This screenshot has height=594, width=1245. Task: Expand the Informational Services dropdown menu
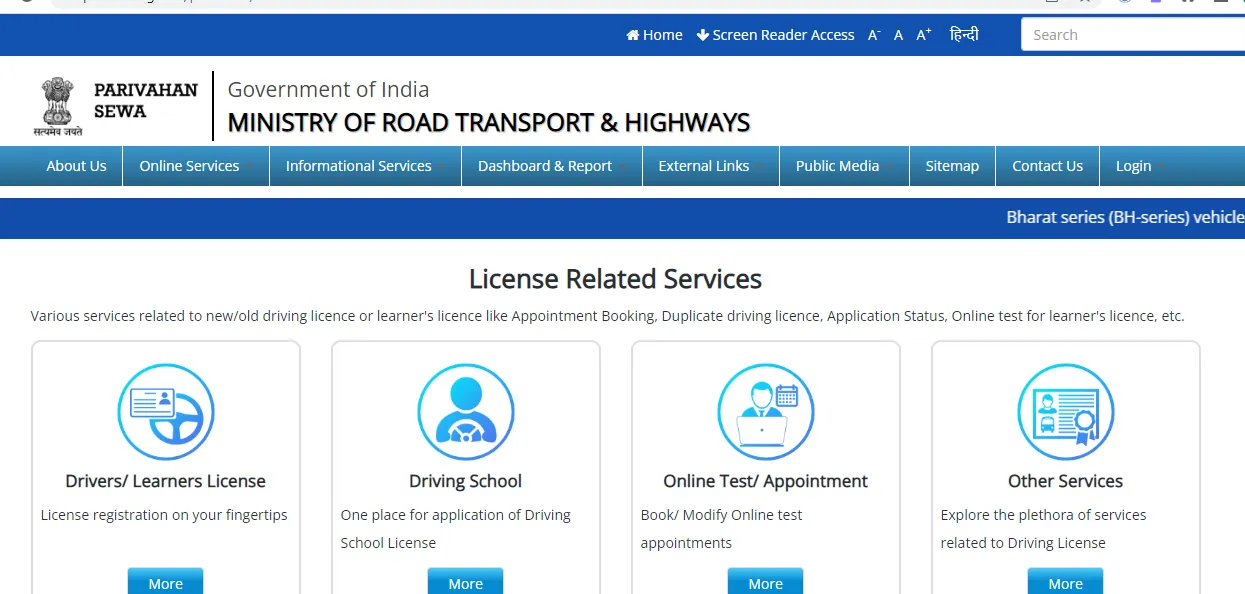click(364, 166)
